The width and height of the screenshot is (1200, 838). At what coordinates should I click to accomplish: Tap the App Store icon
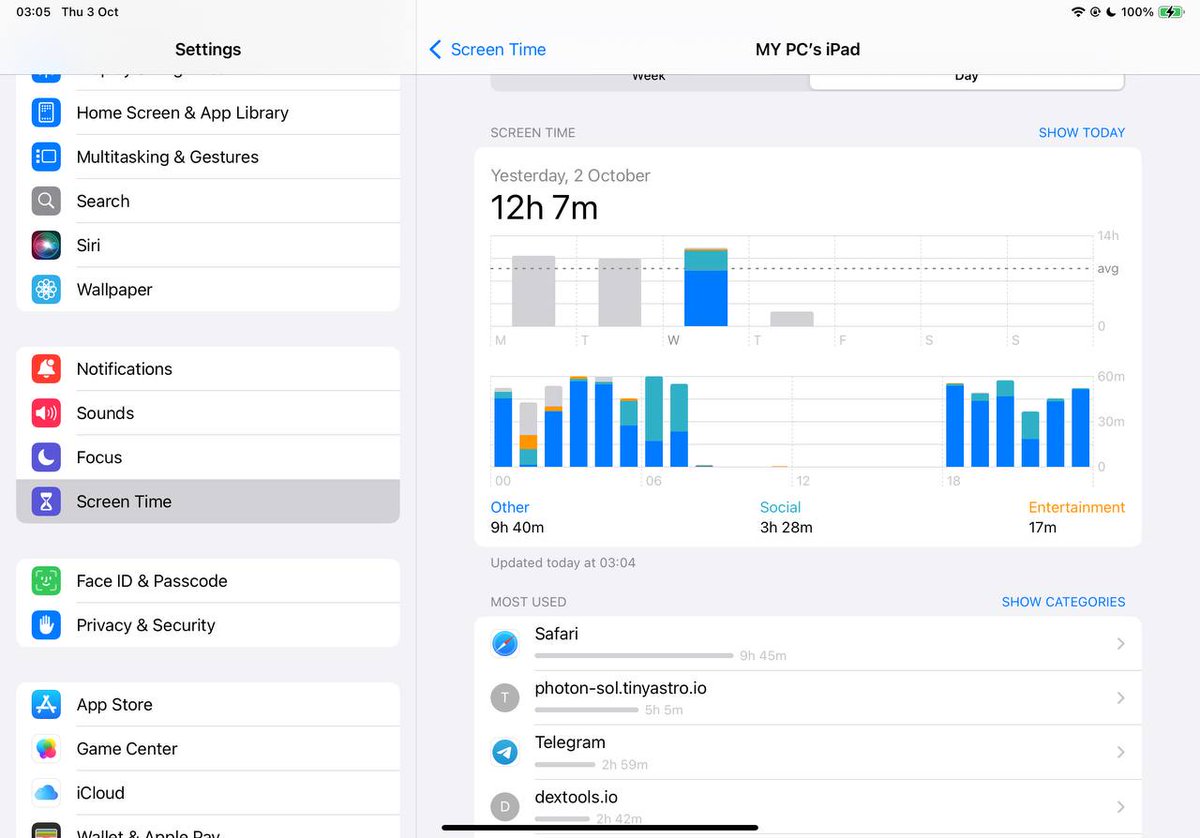[x=46, y=705]
